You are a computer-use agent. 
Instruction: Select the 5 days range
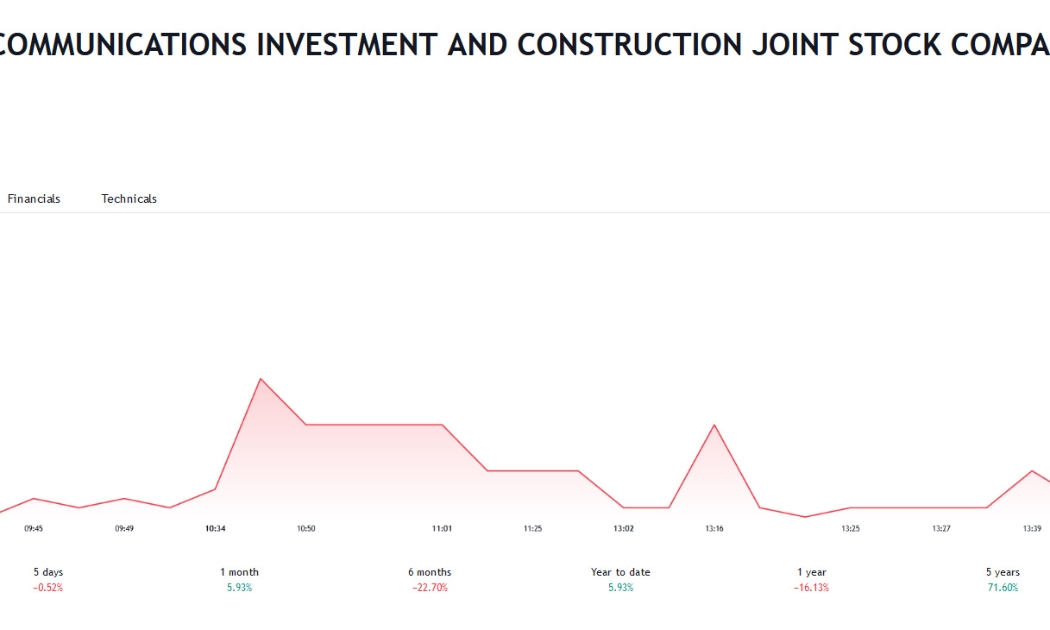(48, 580)
